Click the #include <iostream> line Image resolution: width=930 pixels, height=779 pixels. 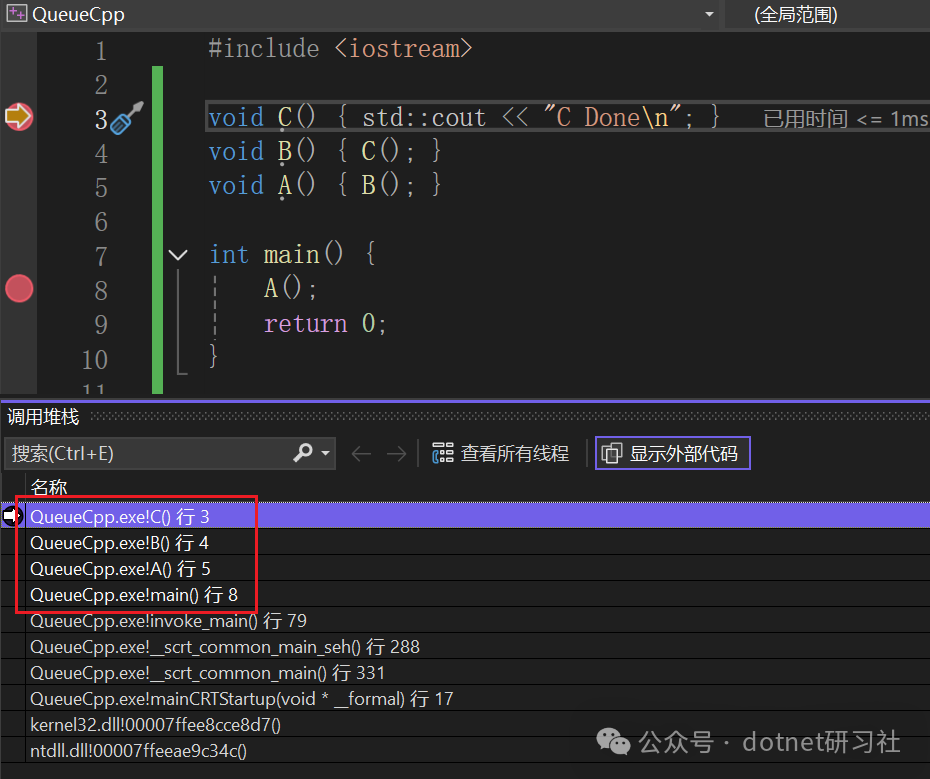pyautogui.click(x=340, y=49)
